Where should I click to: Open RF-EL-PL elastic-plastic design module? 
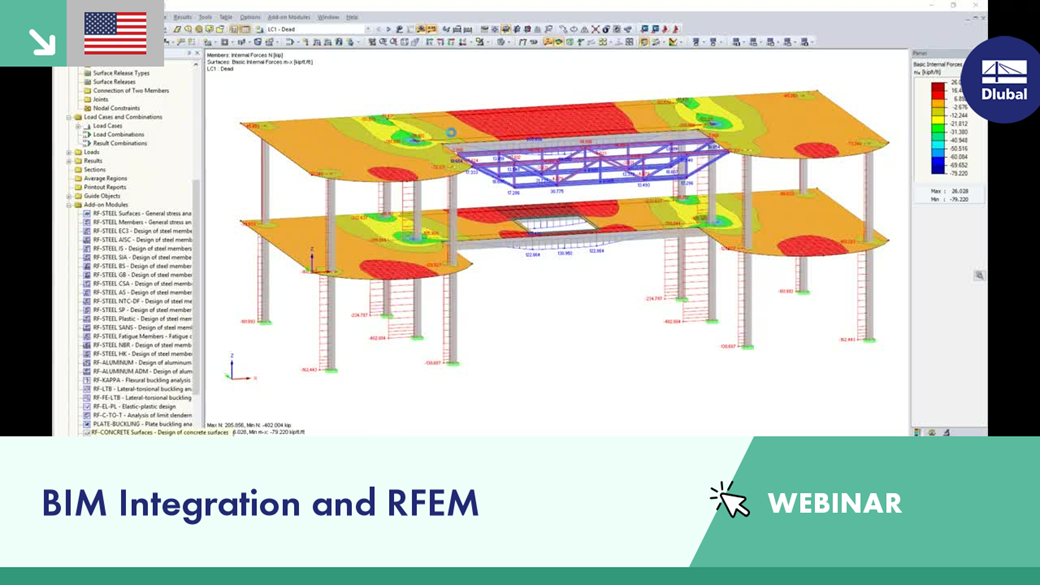(134, 407)
